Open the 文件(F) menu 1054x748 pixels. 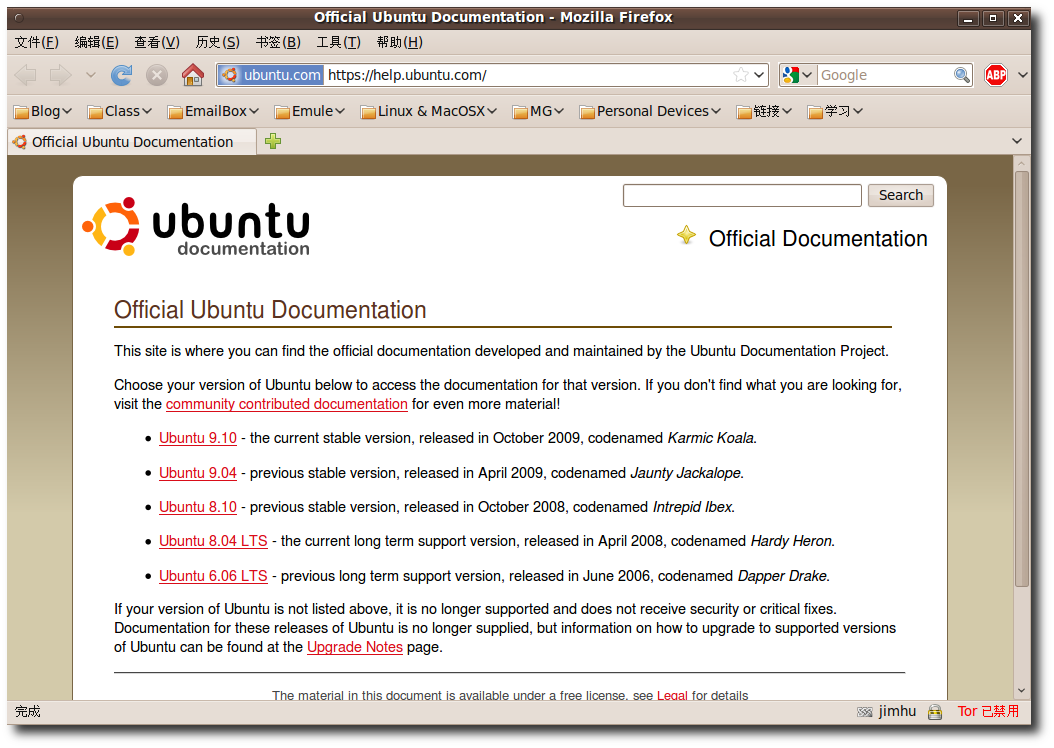(37, 42)
